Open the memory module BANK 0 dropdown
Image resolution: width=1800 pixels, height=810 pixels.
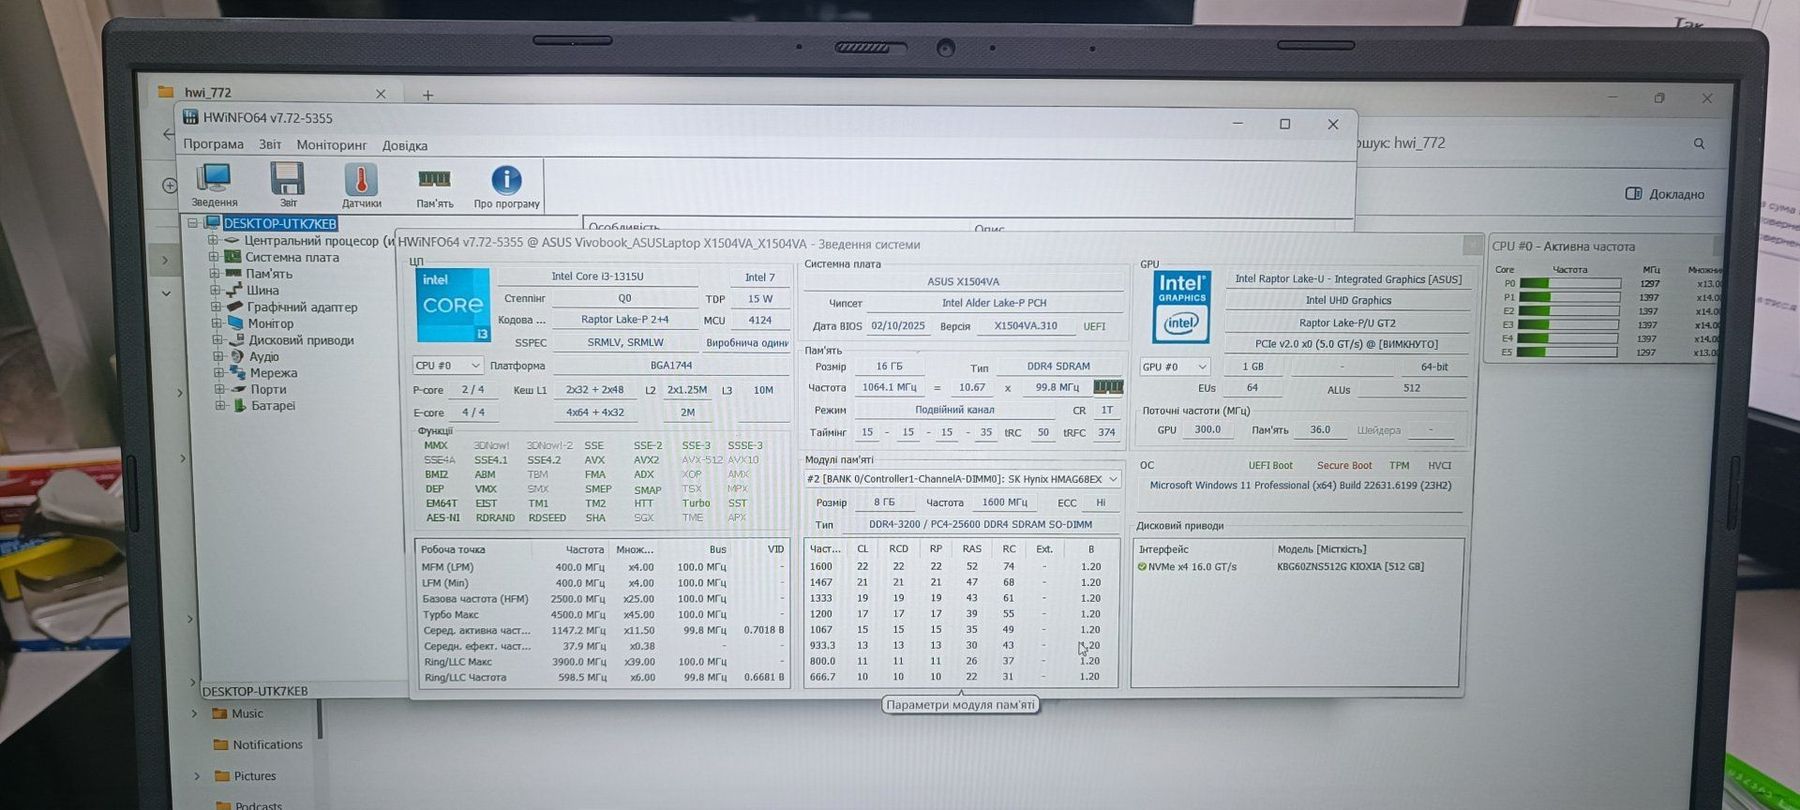click(961, 479)
